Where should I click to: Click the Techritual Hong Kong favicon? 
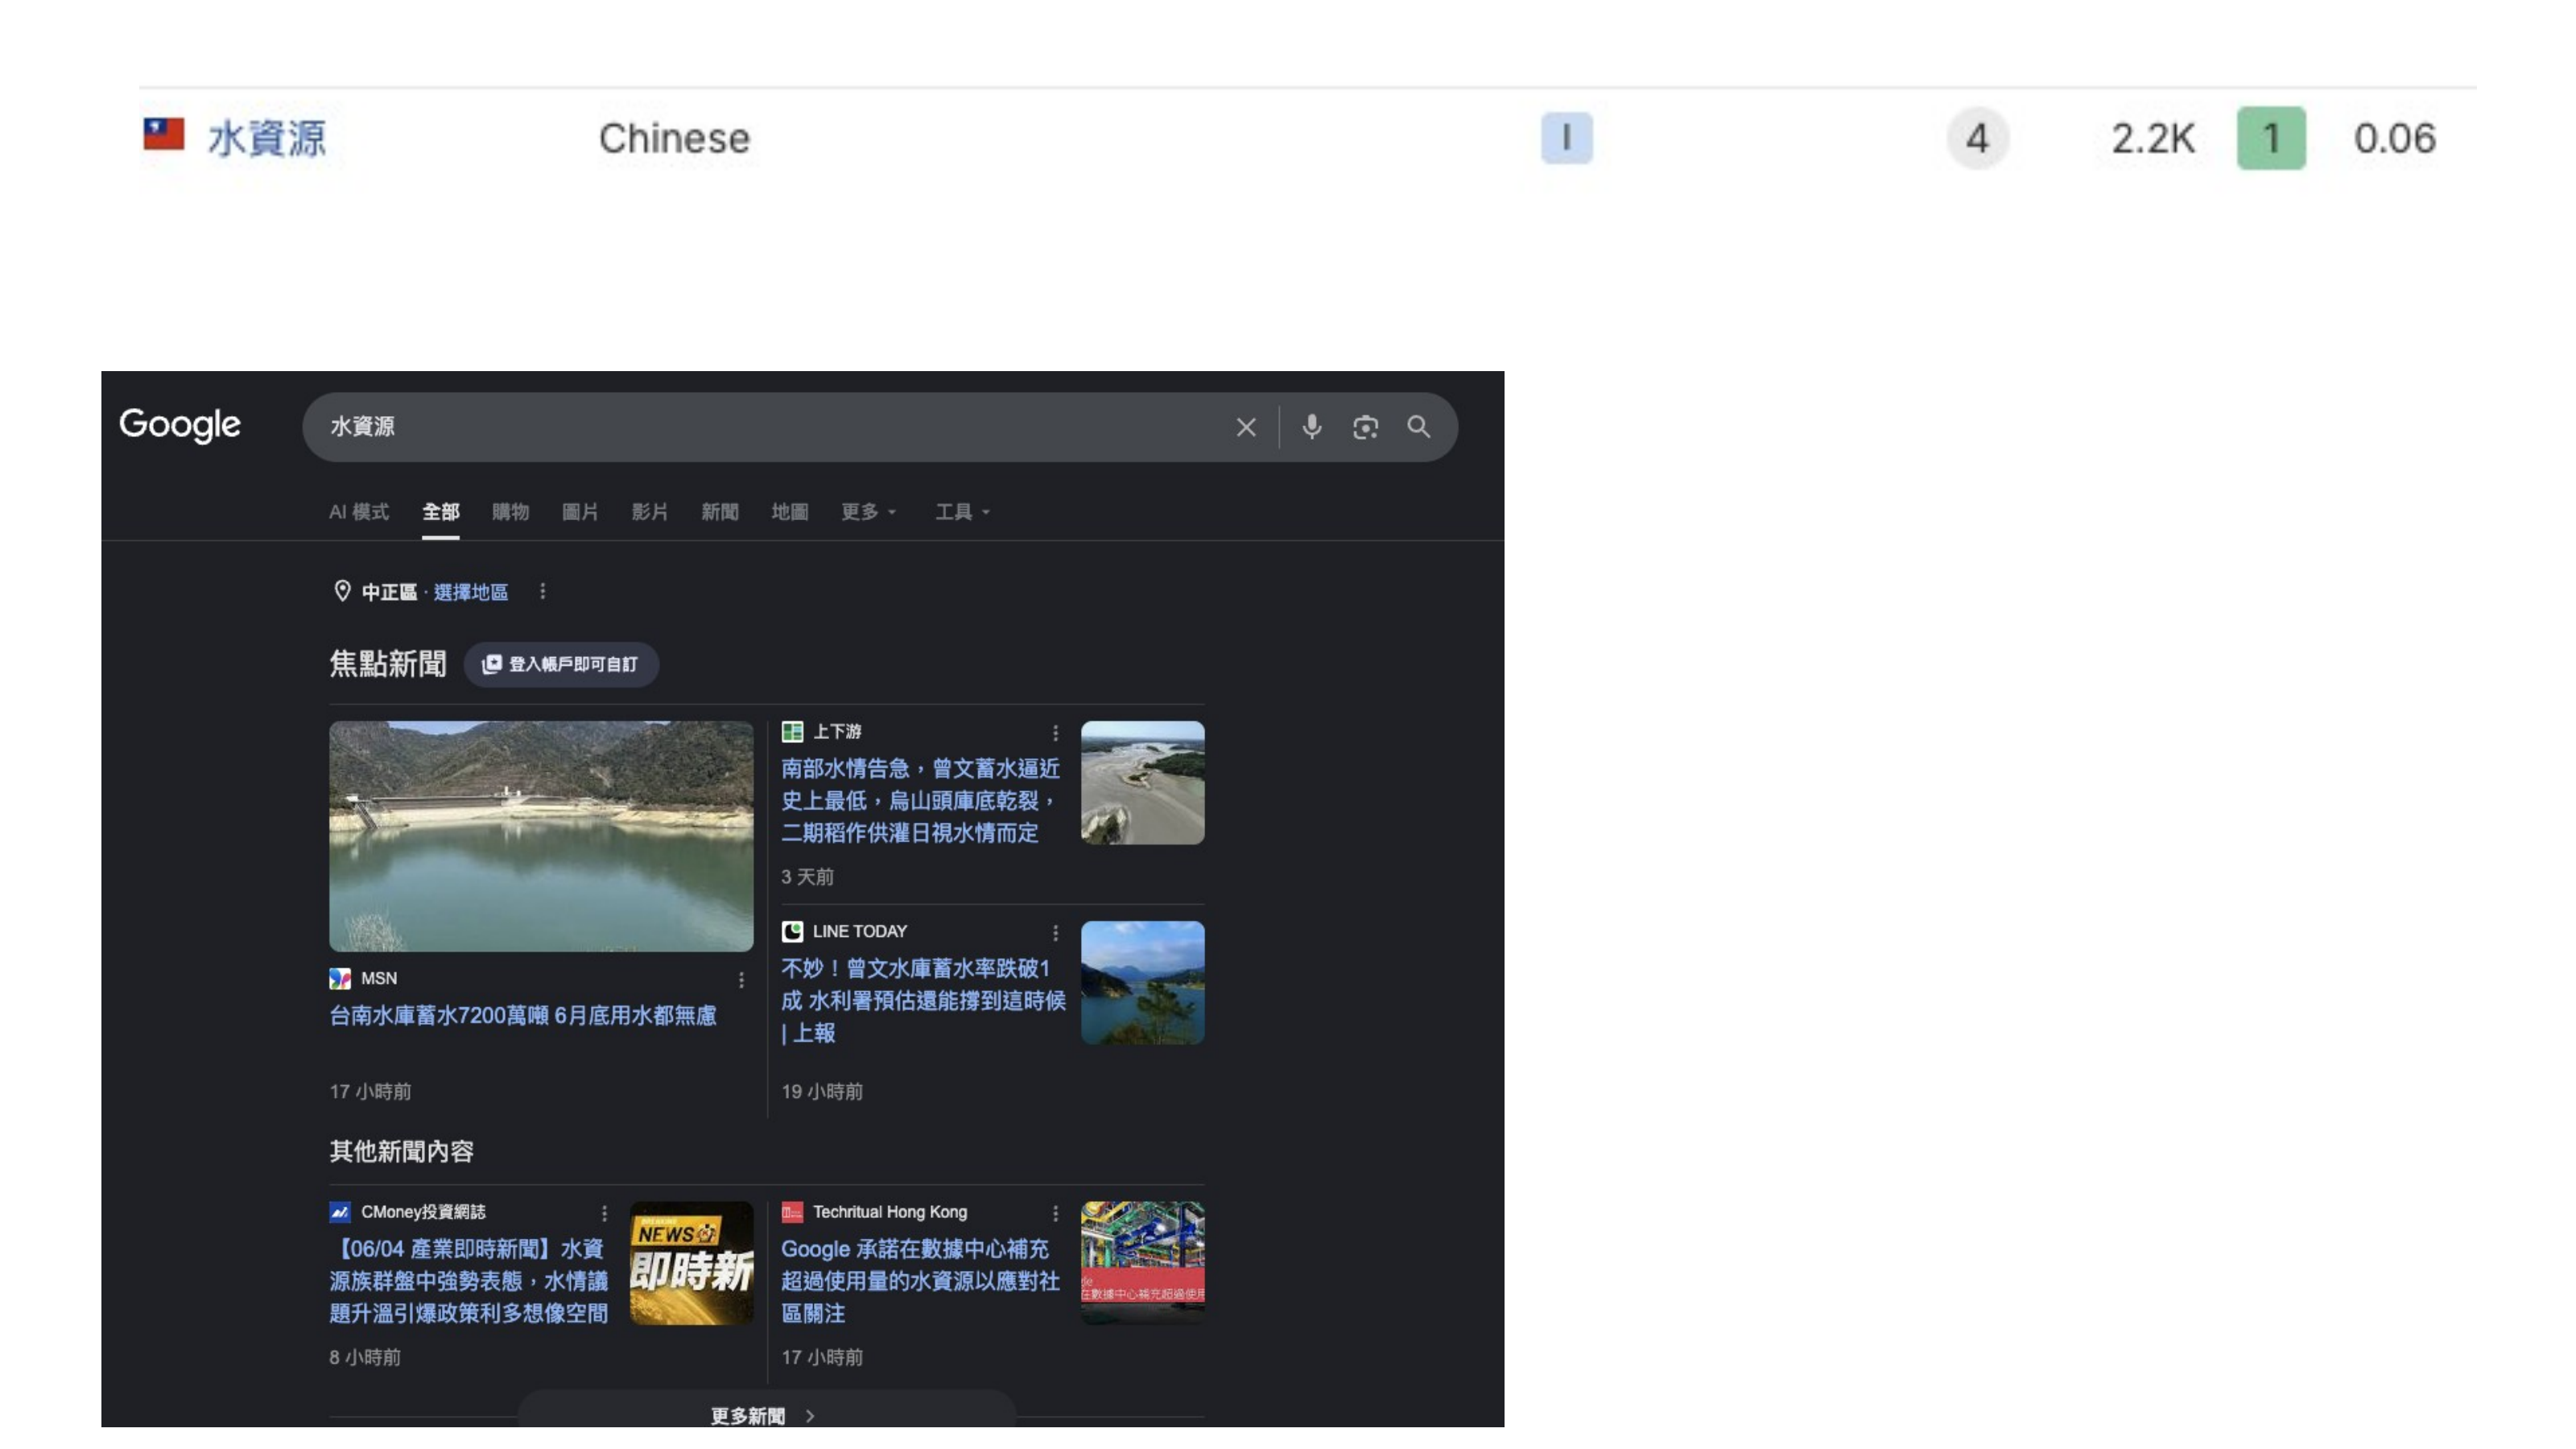792,1212
